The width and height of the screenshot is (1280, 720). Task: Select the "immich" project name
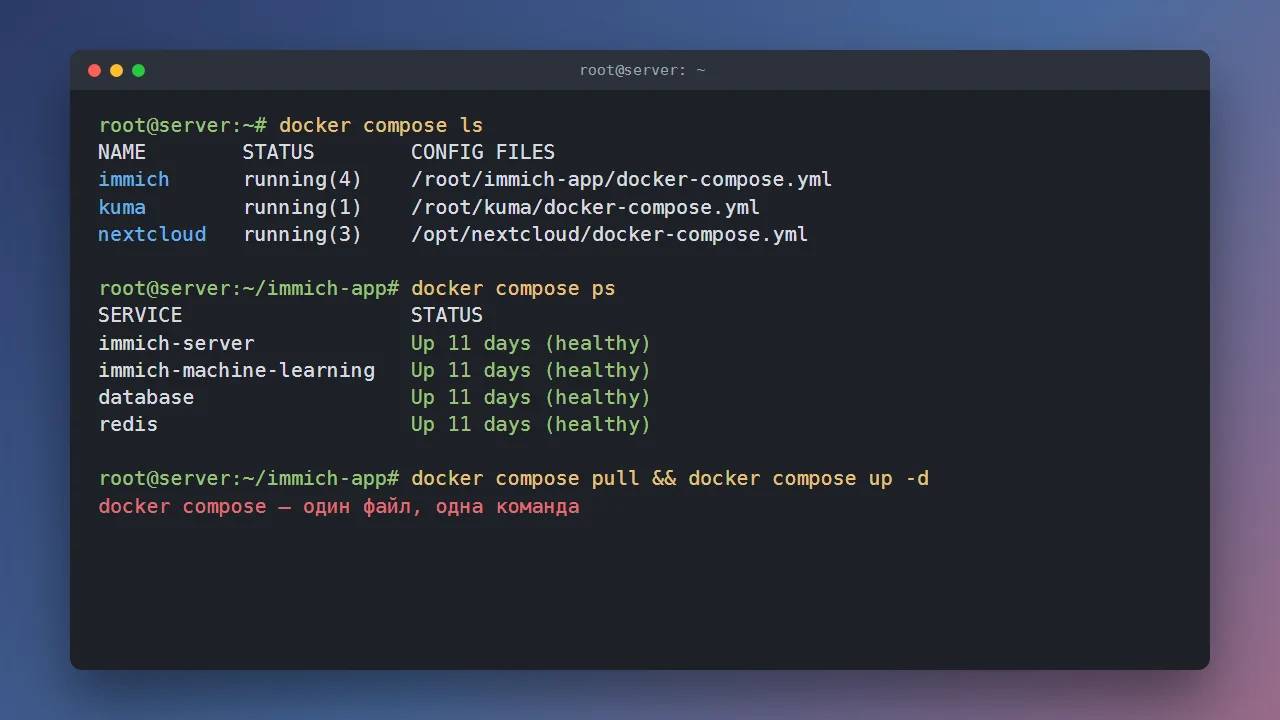click(x=134, y=180)
